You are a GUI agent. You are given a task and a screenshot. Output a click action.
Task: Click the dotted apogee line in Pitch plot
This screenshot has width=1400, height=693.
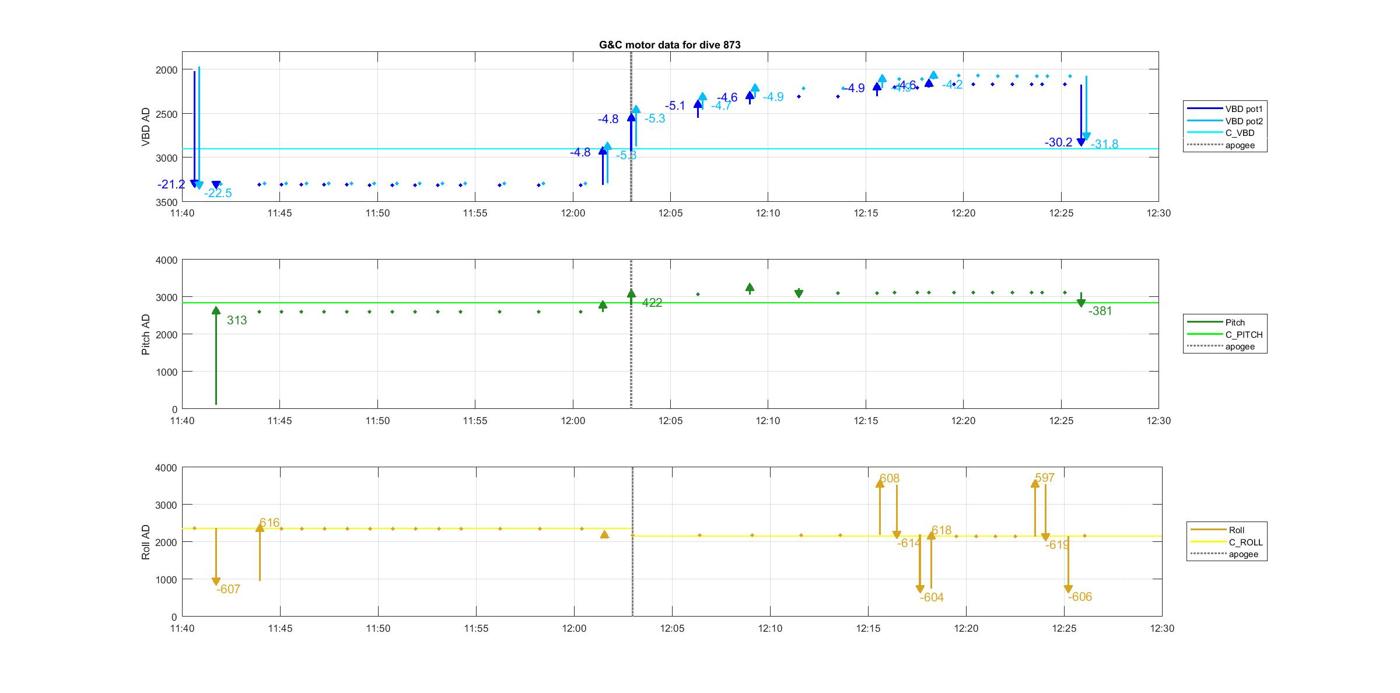[631, 334]
